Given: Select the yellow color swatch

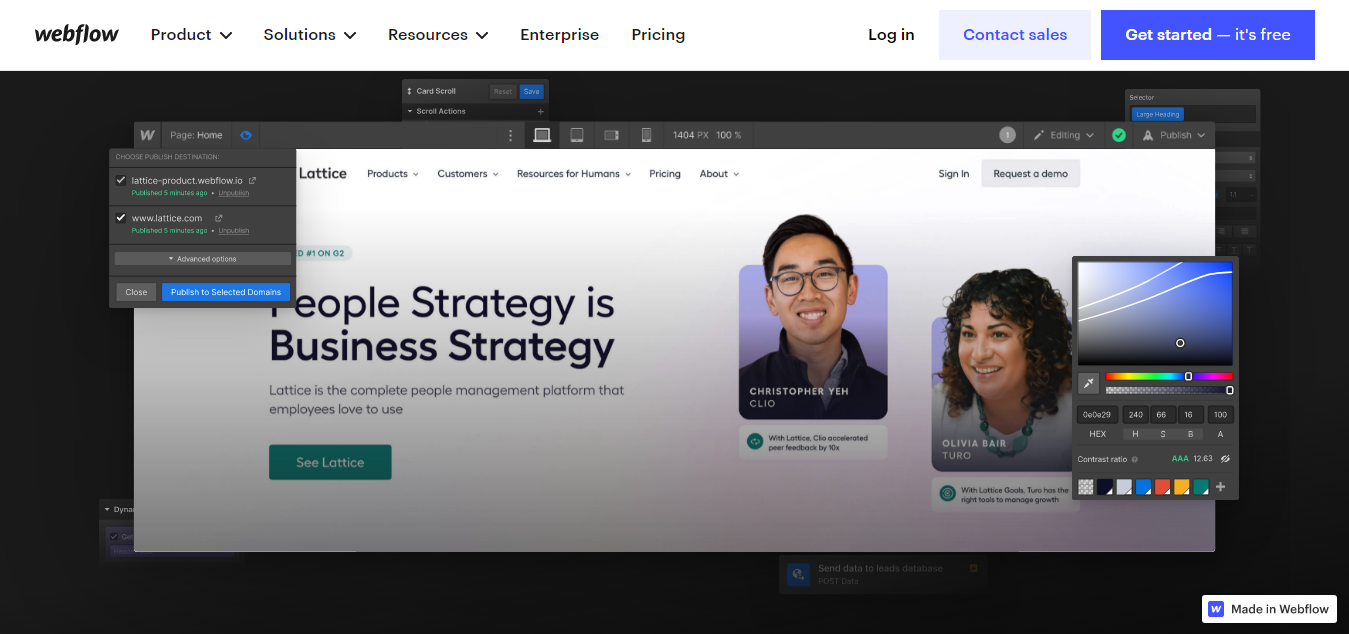Looking at the screenshot, I should (1182, 487).
